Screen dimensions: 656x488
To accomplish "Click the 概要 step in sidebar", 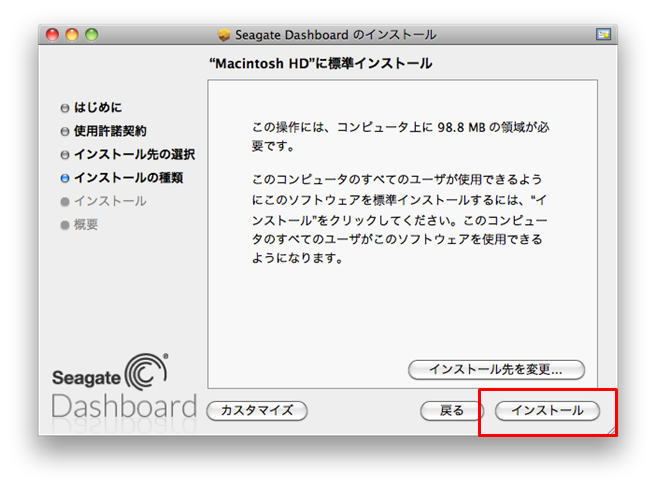I will pos(86,225).
